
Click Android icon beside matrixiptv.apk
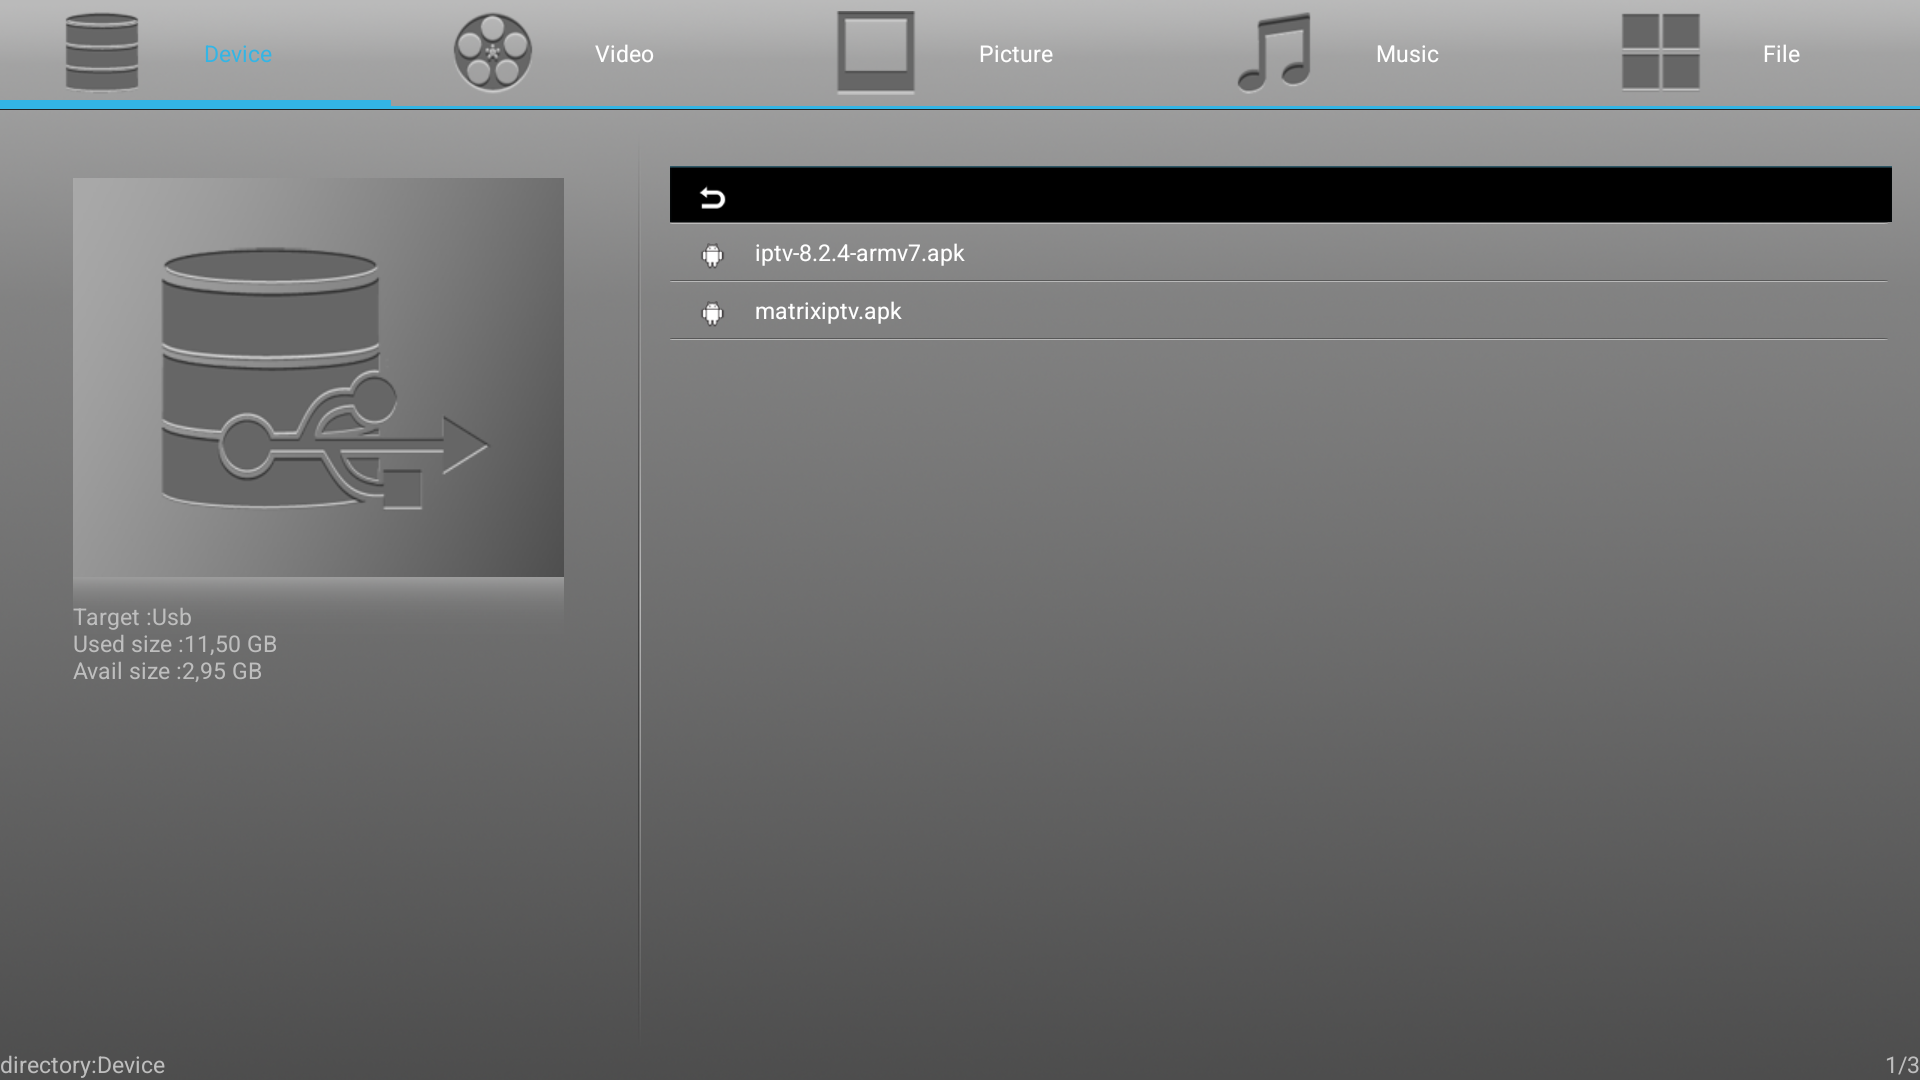(x=712, y=314)
